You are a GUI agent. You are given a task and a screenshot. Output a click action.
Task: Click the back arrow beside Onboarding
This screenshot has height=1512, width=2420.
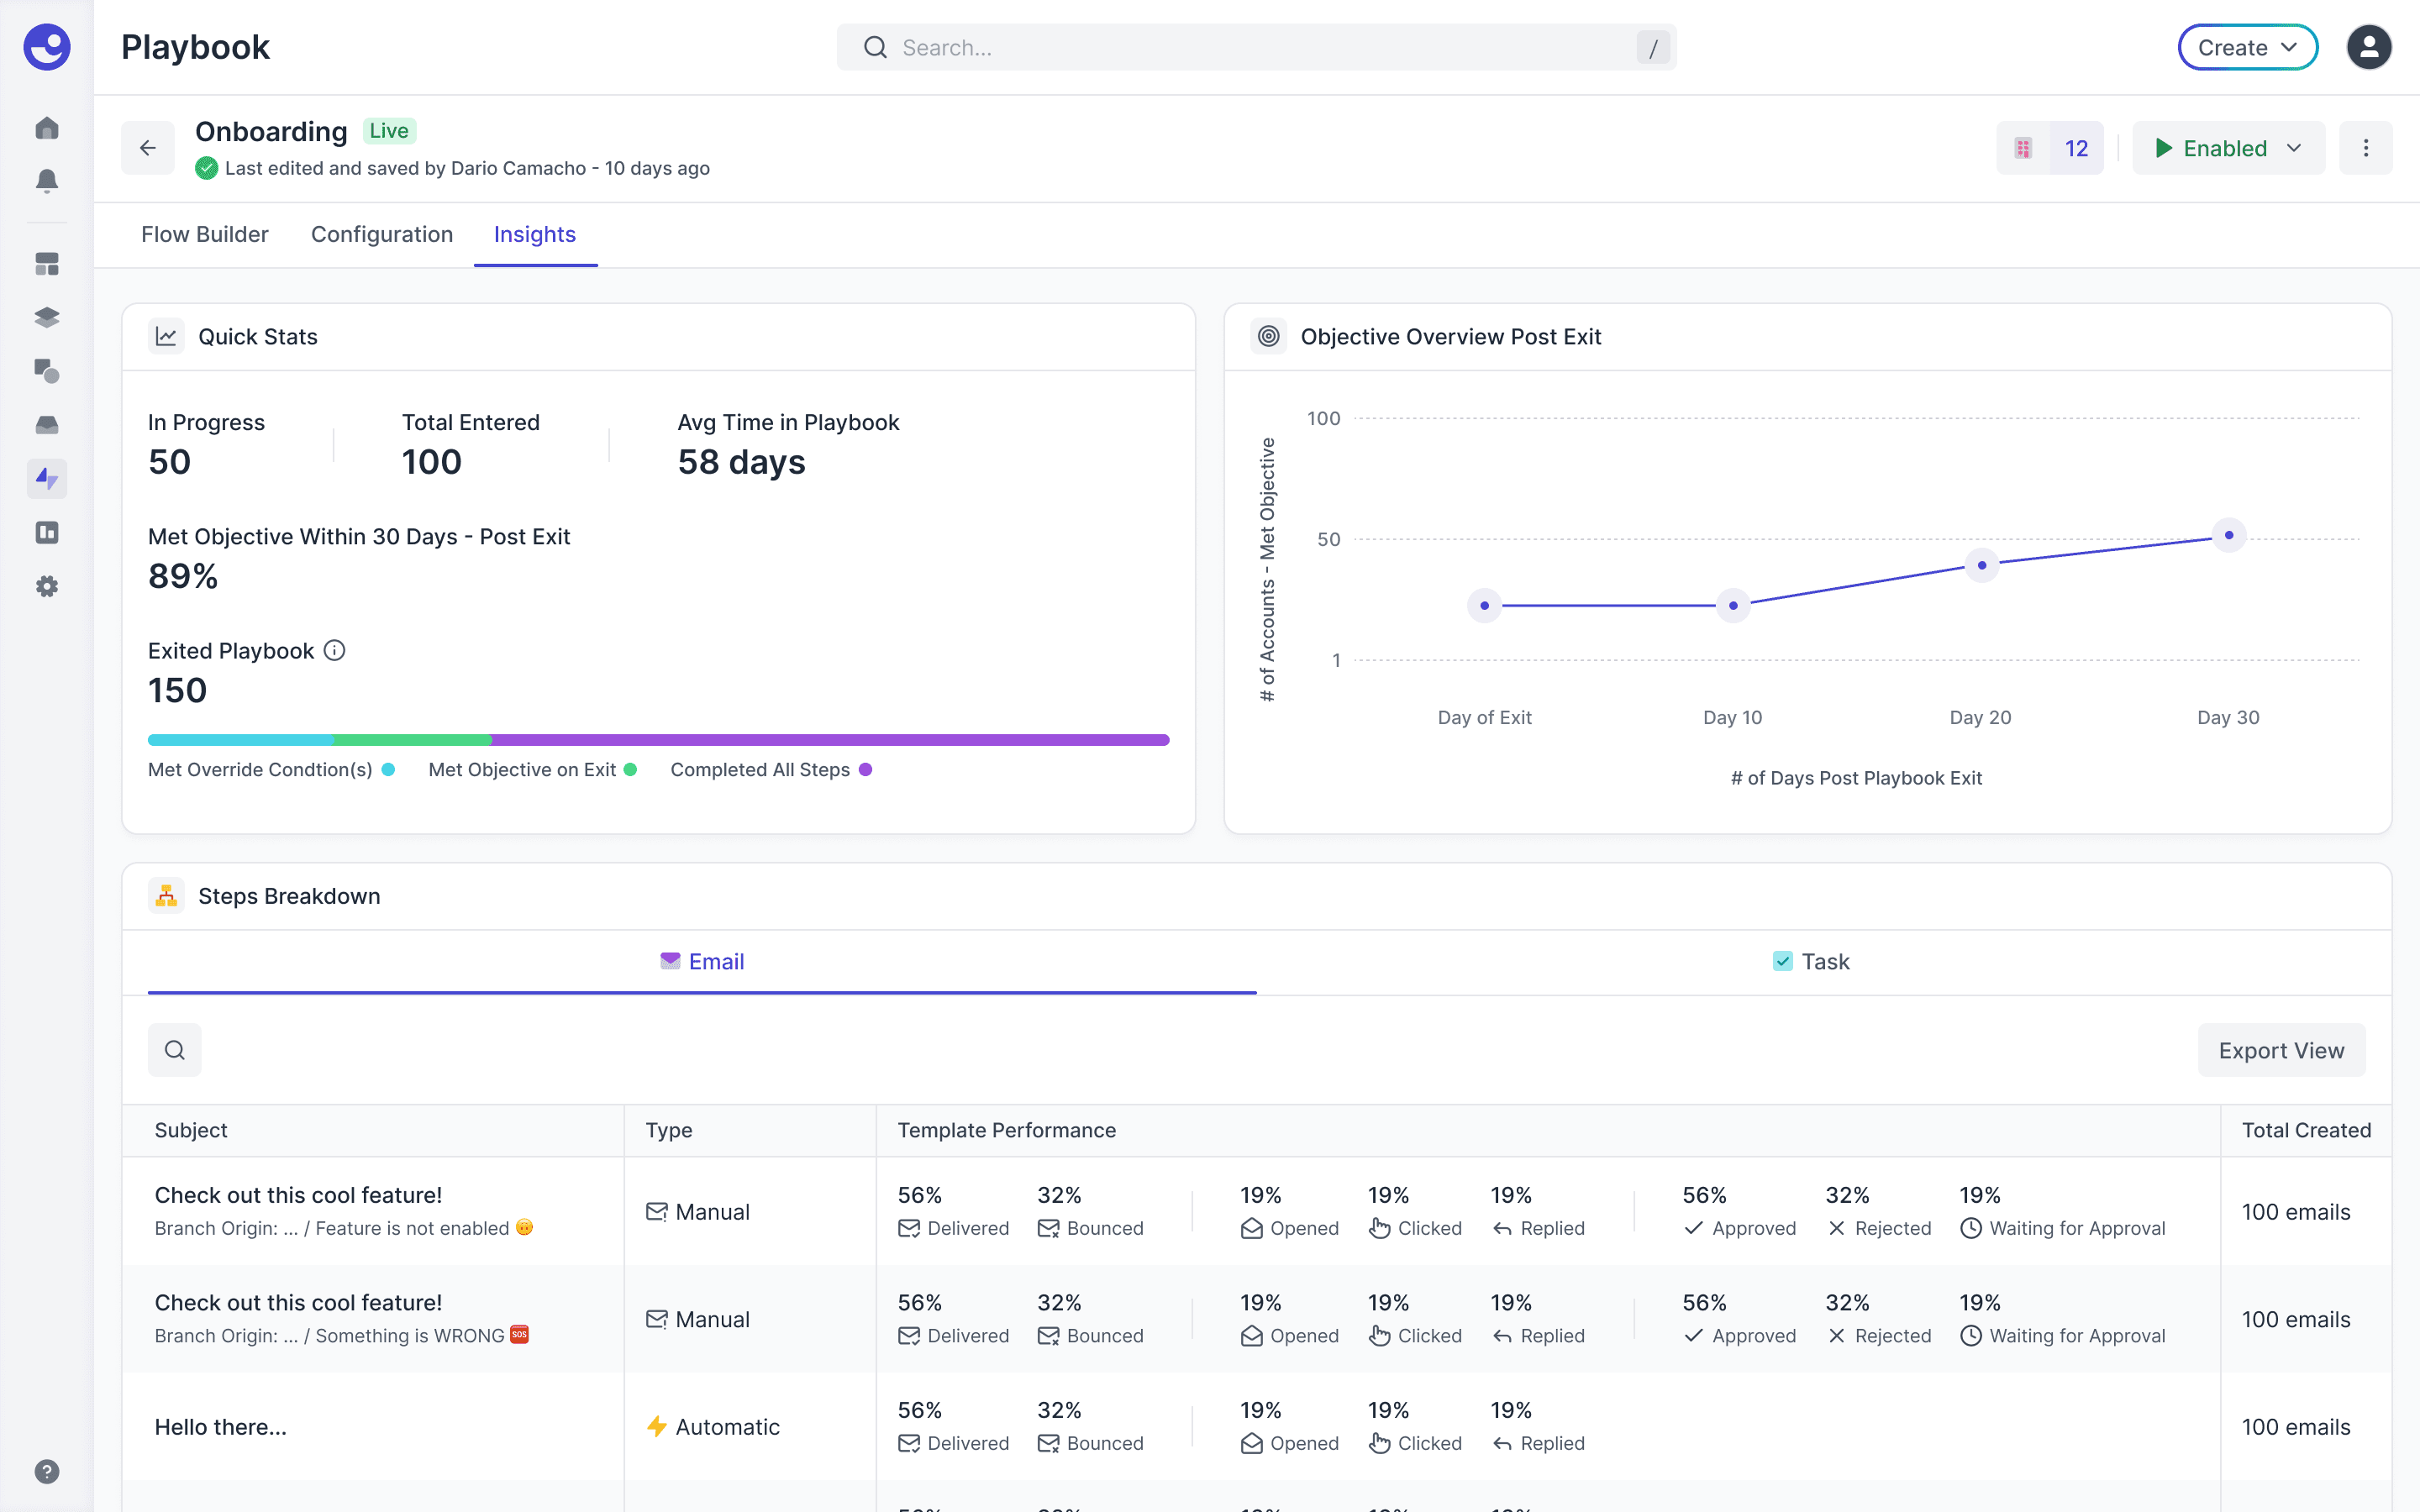(x=148, y=148)
